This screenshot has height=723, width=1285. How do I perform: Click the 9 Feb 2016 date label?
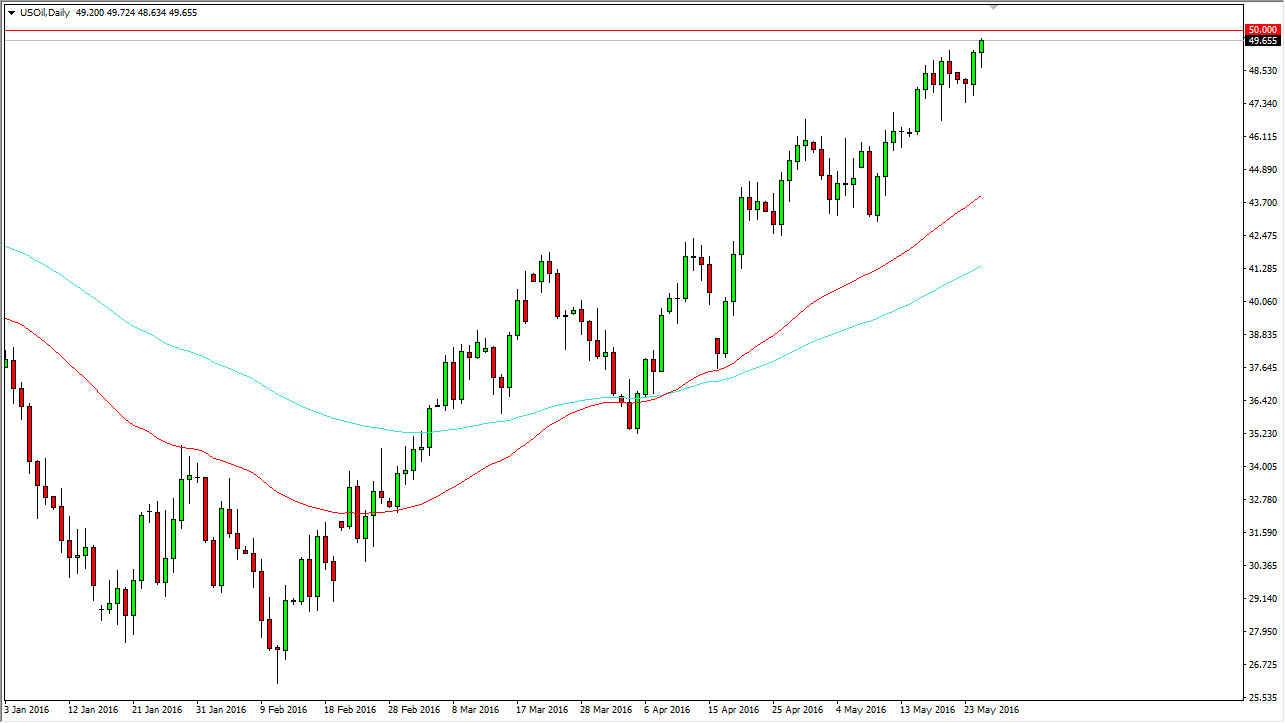[x=285, y=710]
